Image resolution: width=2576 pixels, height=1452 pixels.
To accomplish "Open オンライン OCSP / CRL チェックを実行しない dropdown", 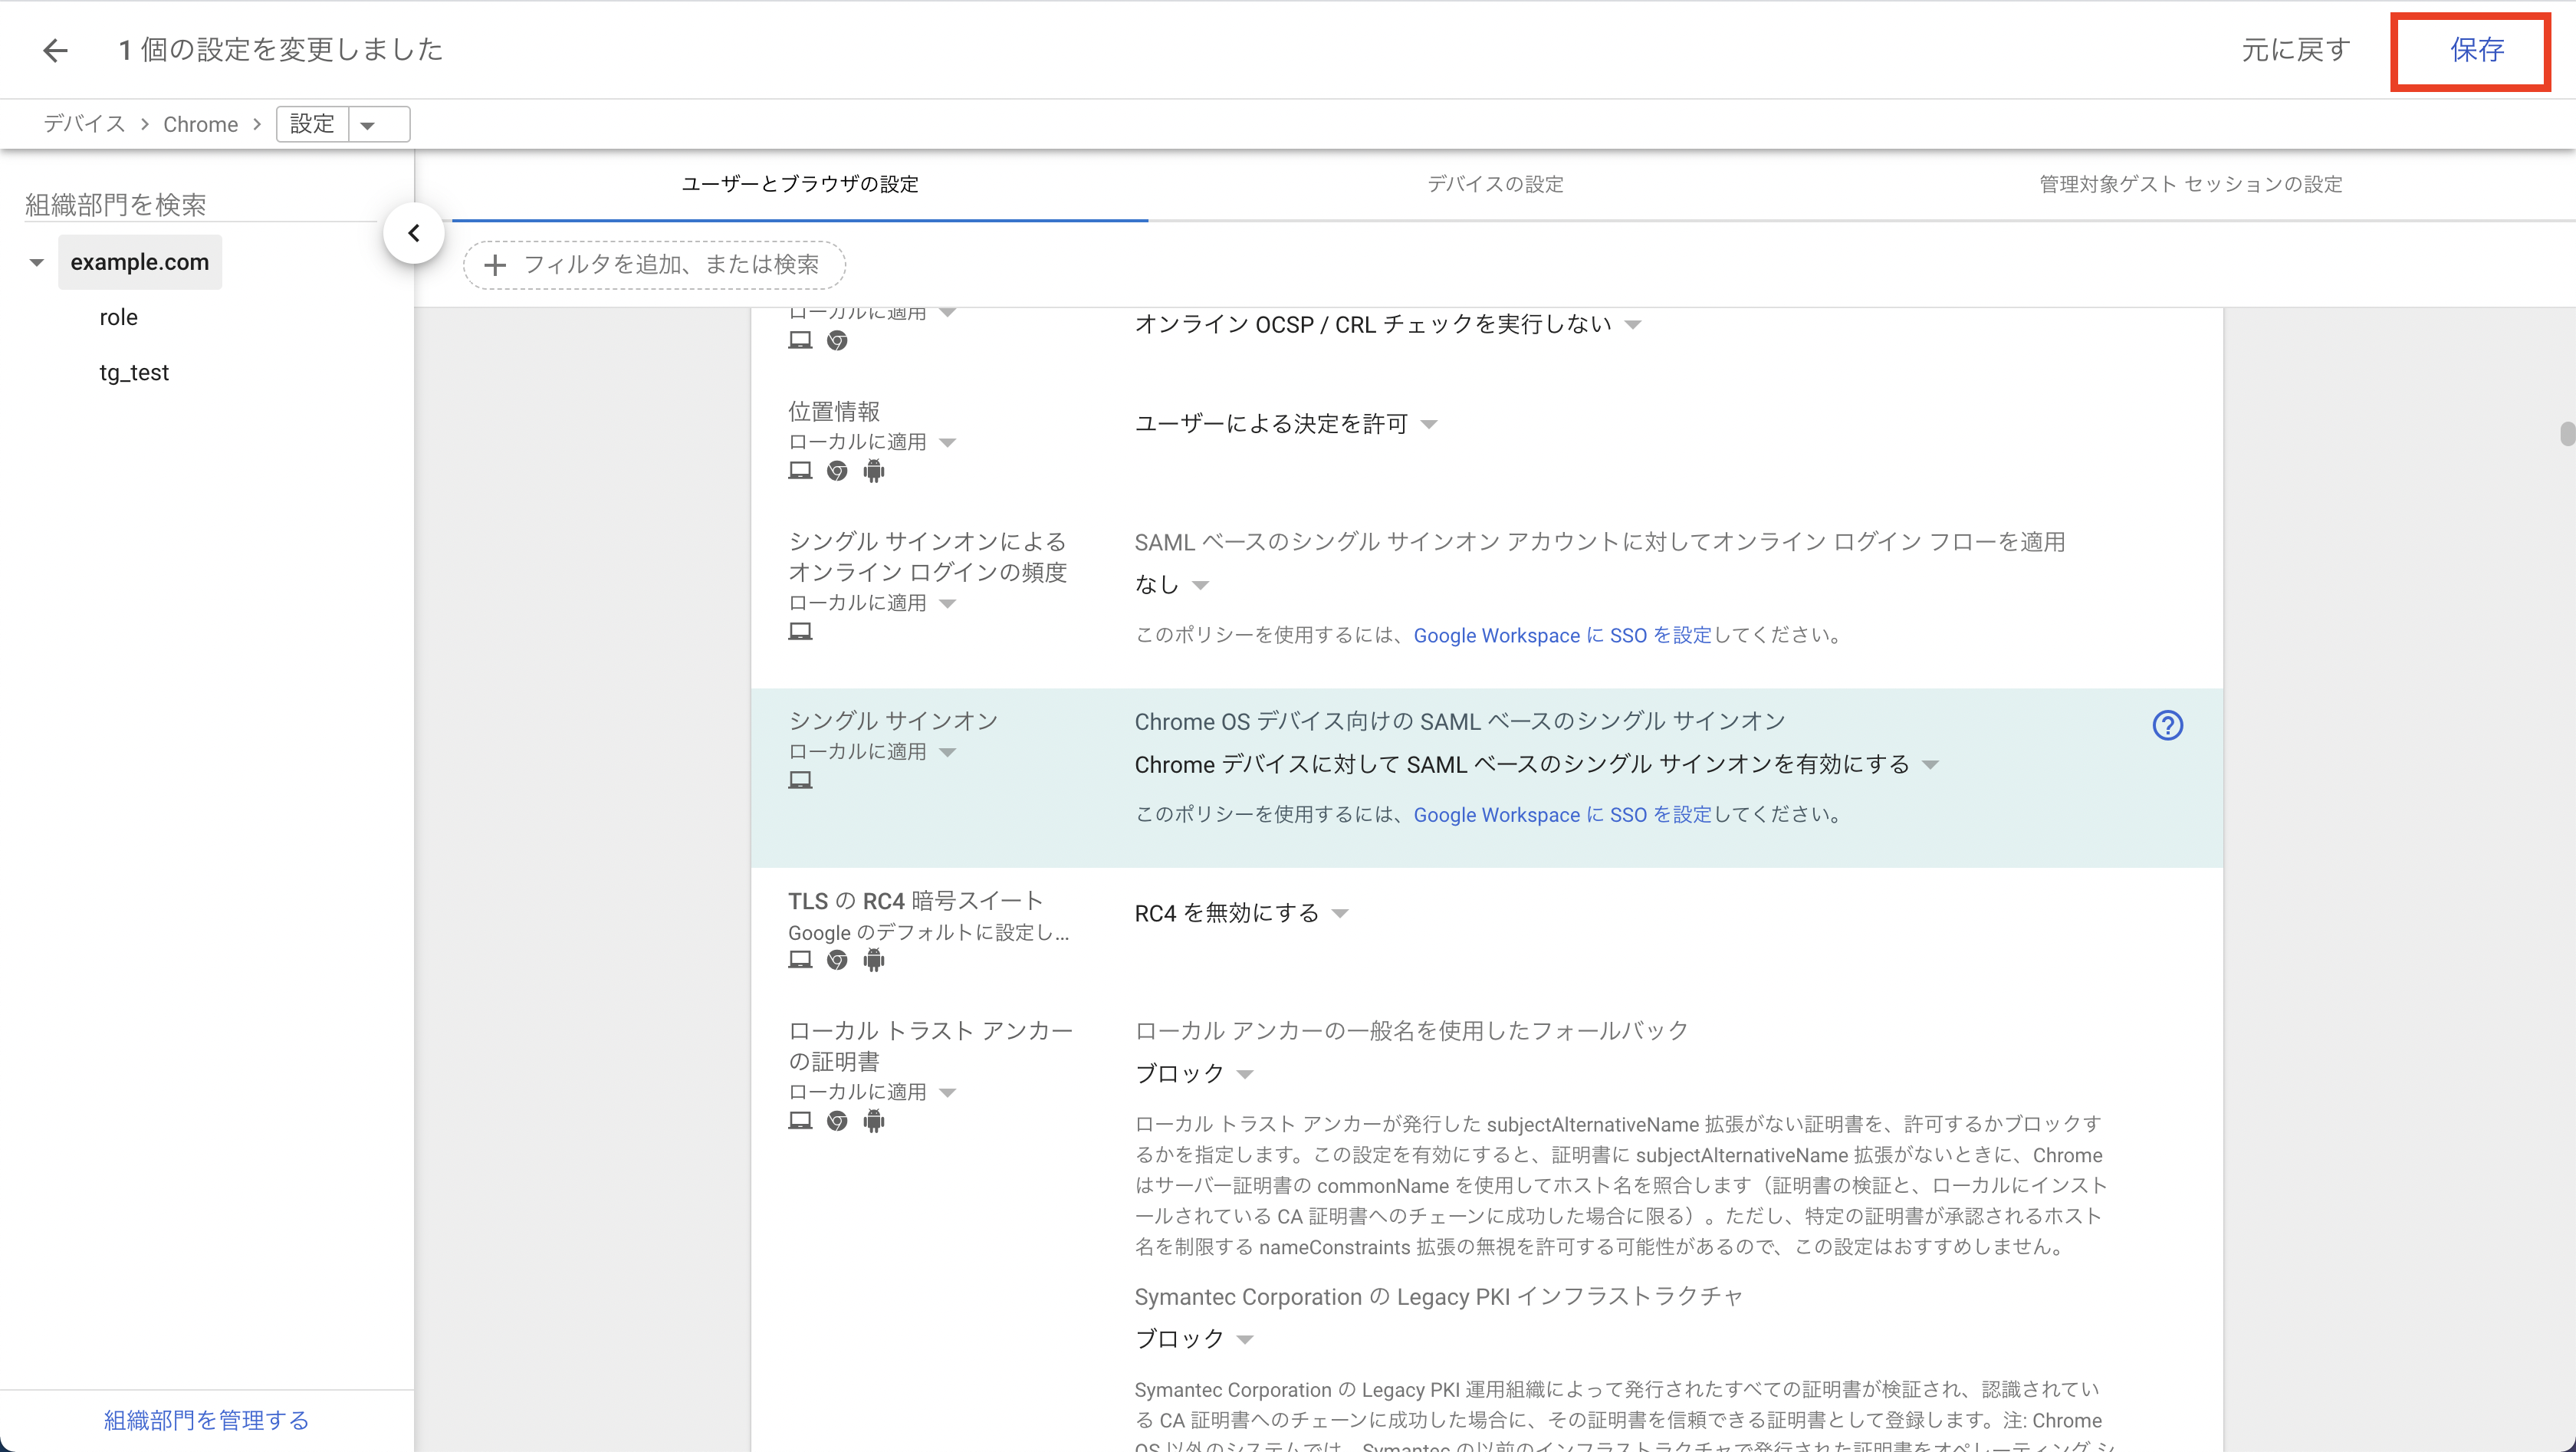I will [1387, 324].
